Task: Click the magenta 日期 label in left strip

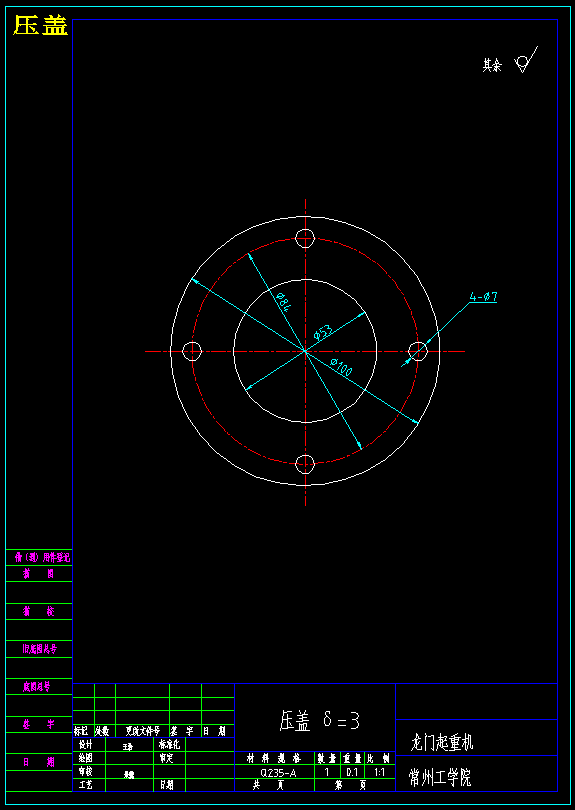Action: [39, 762]
